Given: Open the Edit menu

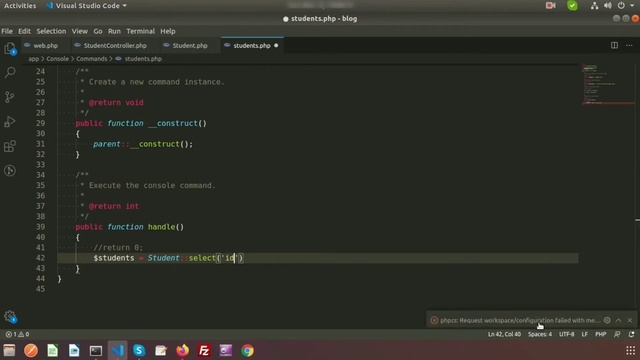Looking at the screenshot, I should coord(24,31).
